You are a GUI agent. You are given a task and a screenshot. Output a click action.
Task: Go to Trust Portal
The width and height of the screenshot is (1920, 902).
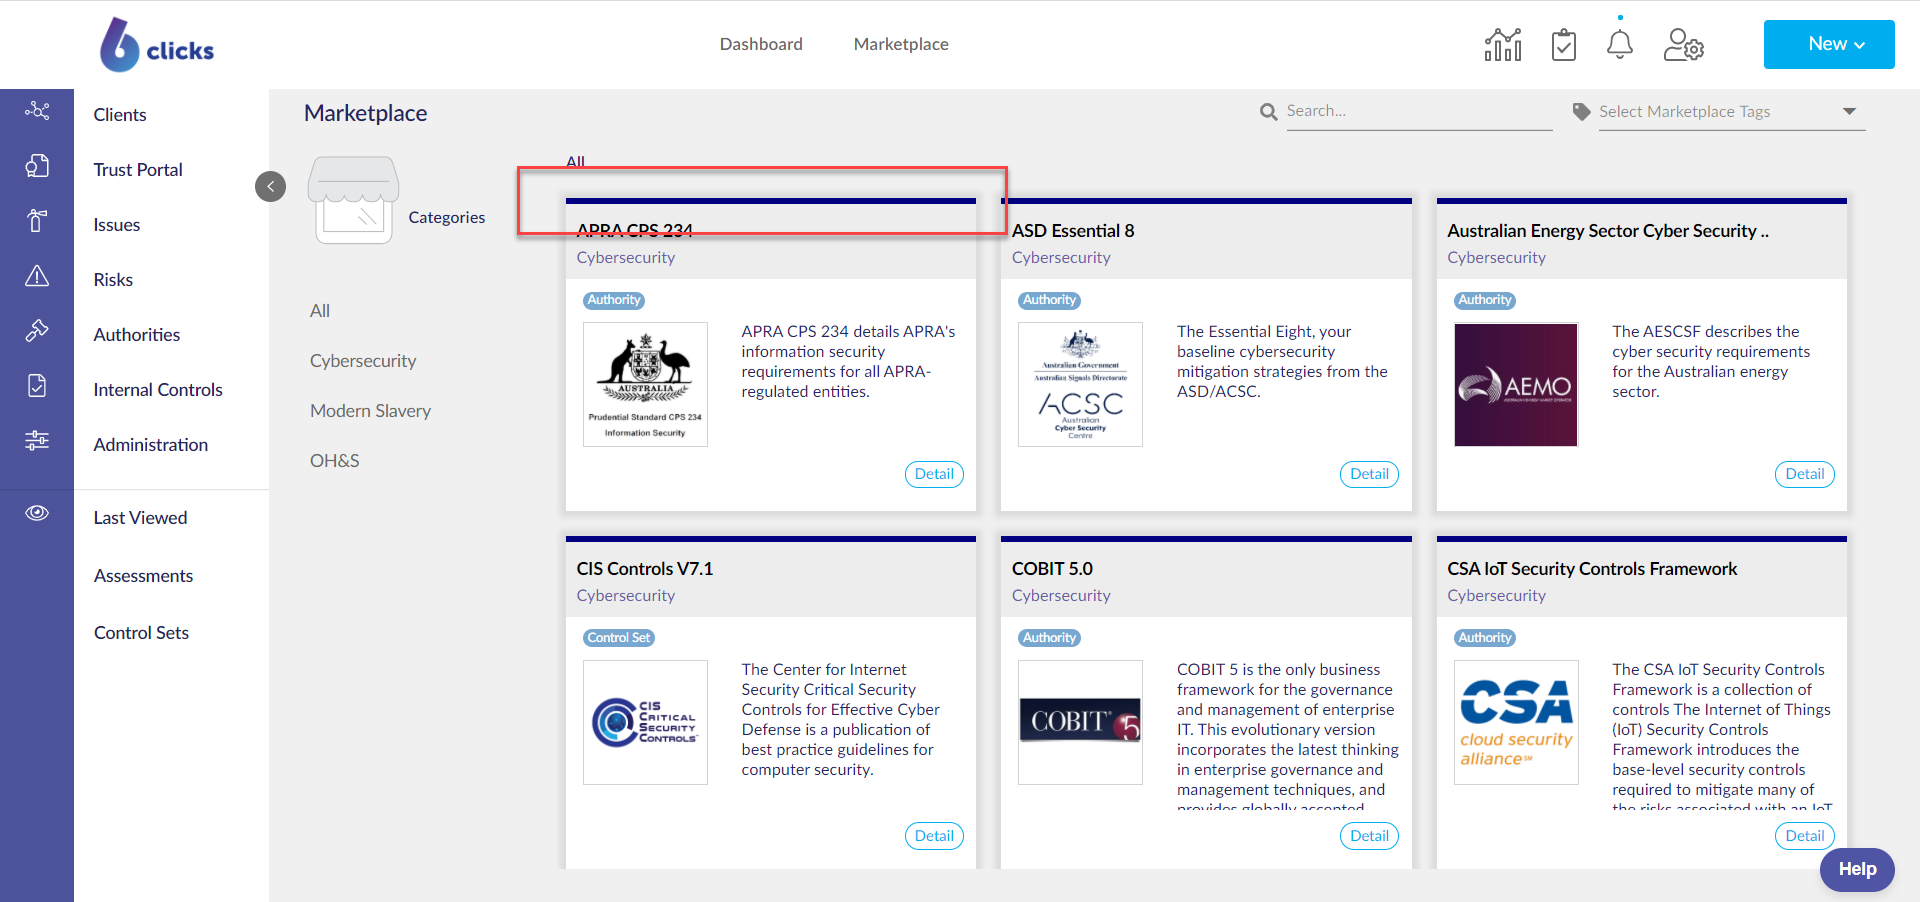[138, 170]
